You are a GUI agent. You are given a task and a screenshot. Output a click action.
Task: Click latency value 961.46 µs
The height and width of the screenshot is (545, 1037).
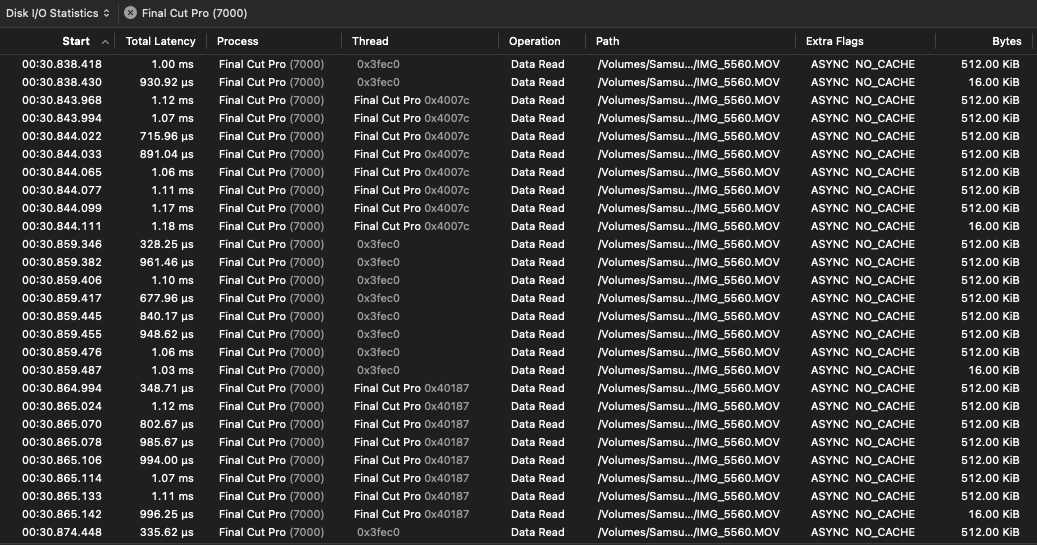(x=167, y=262)
